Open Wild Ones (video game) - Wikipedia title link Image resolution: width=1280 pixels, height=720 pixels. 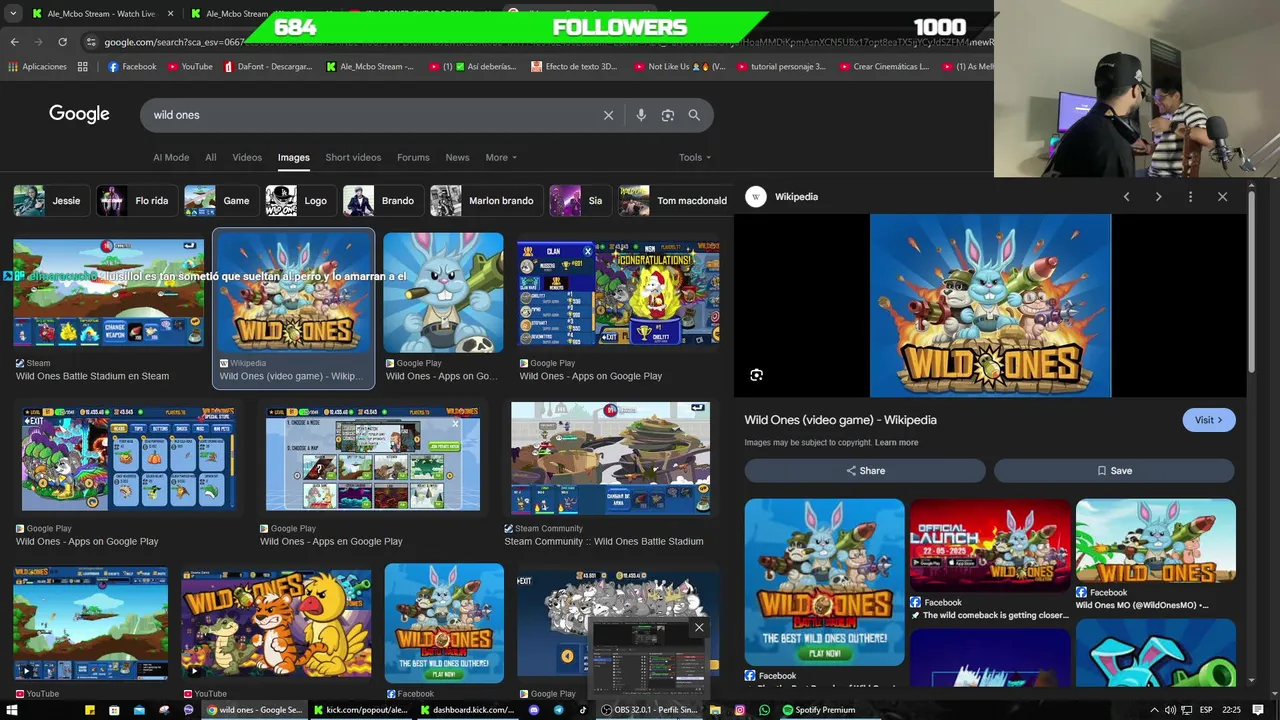tap(840, 420)
